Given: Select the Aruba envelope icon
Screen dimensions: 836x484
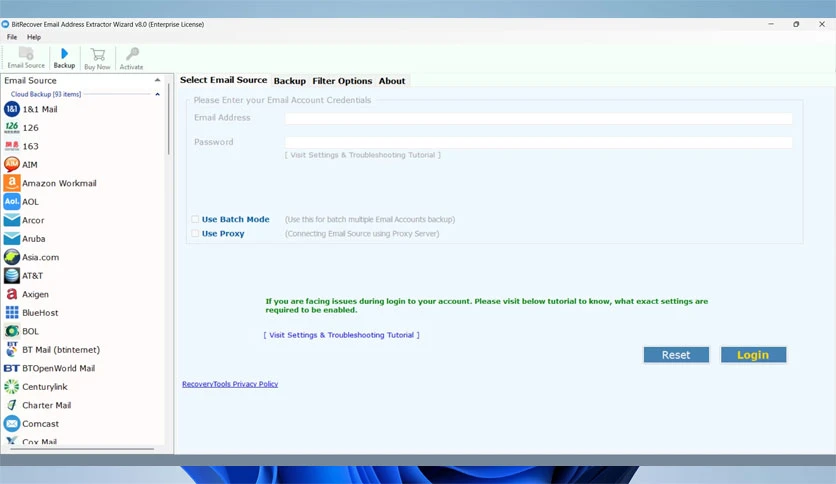Looking at the screenshot, I should tap(12, 238).
